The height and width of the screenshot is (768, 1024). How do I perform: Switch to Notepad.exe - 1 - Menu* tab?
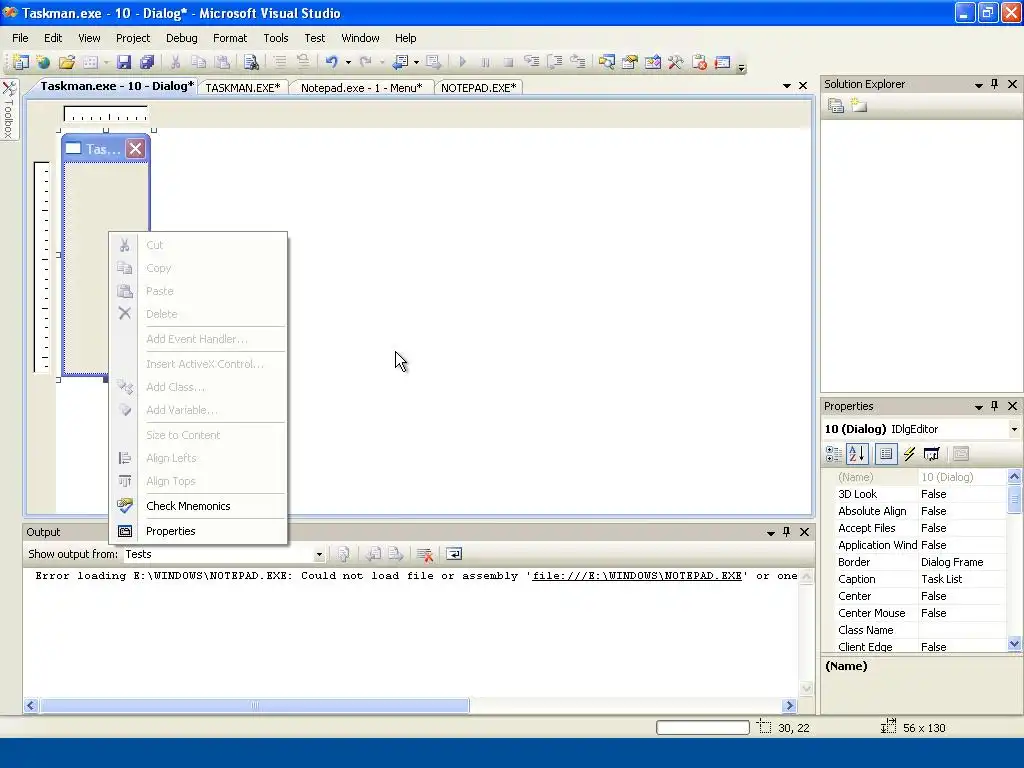(x=361, y=88)
